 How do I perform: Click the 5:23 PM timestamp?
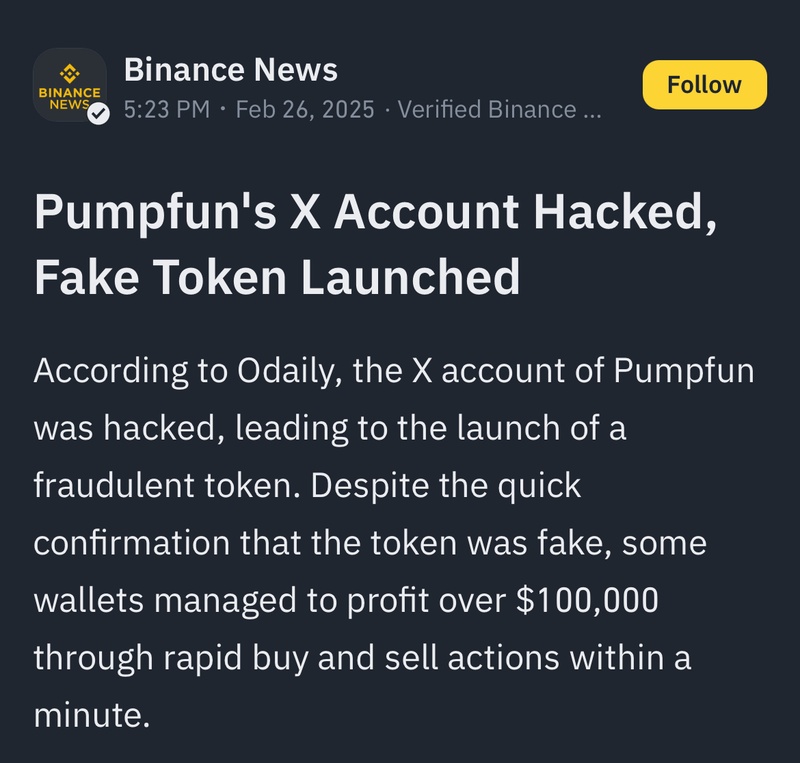coord(167,109)
